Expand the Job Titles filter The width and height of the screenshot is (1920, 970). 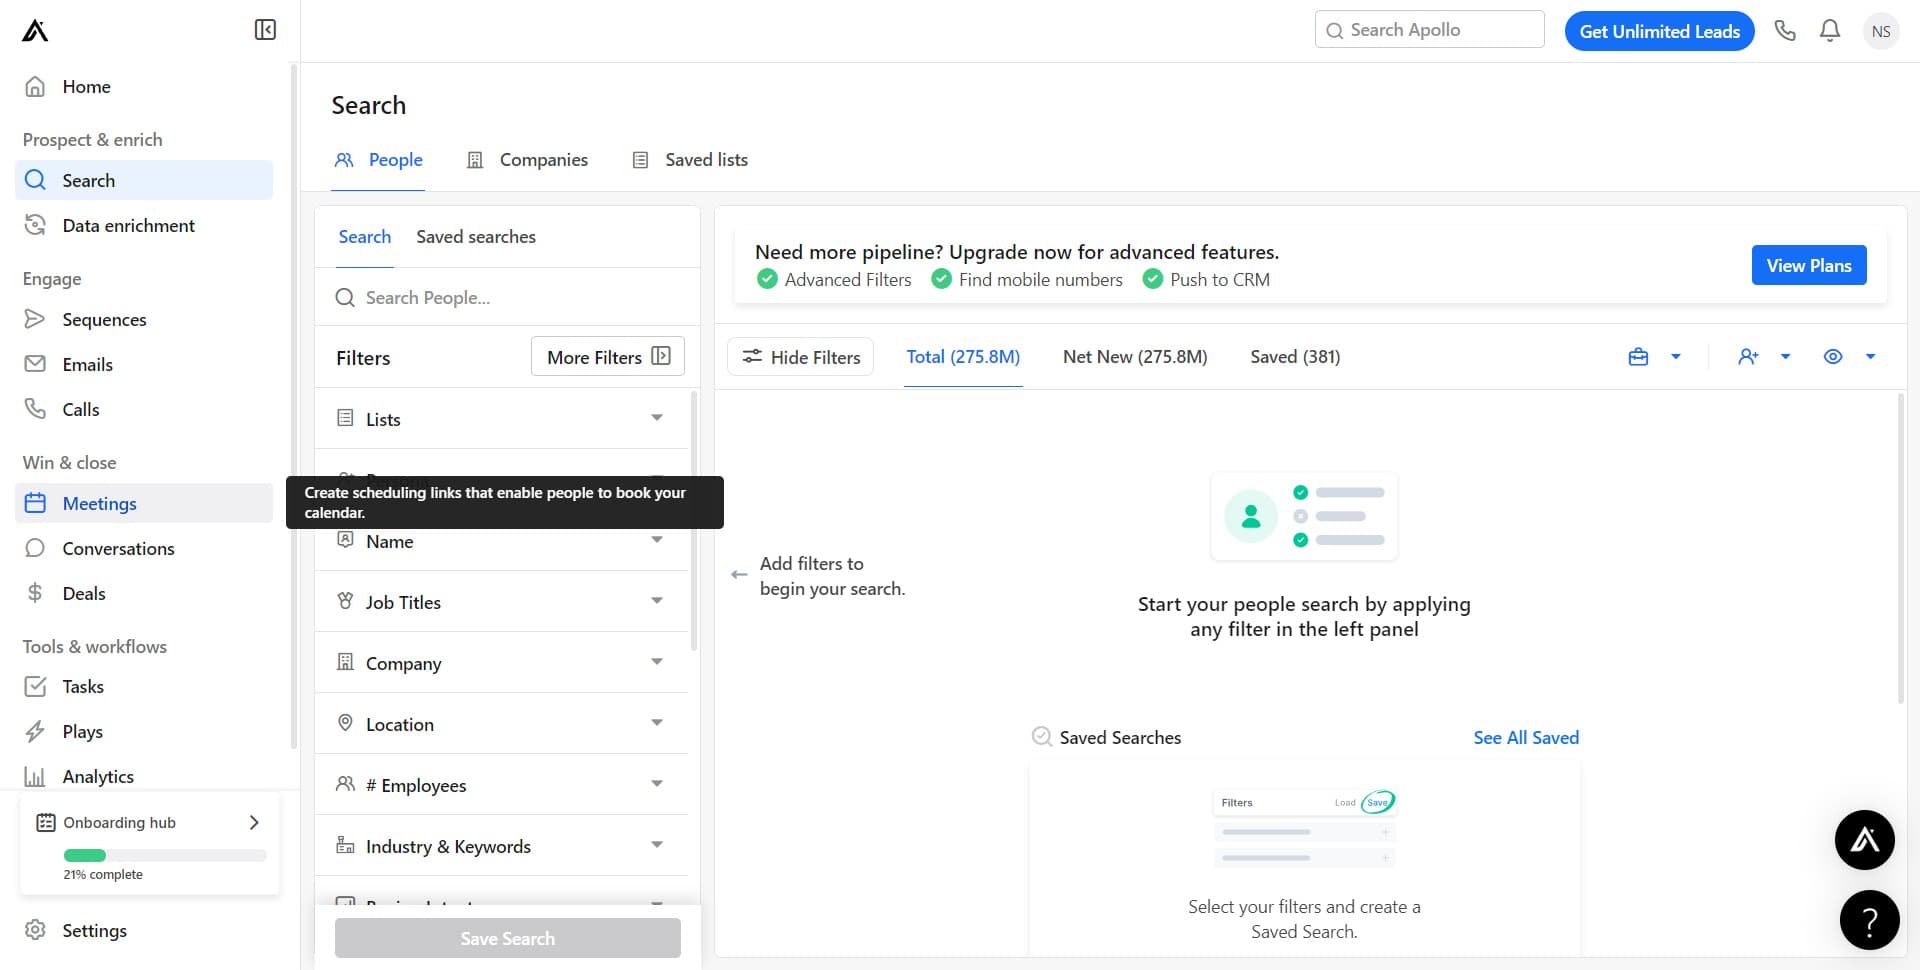(x=502, y=601)
